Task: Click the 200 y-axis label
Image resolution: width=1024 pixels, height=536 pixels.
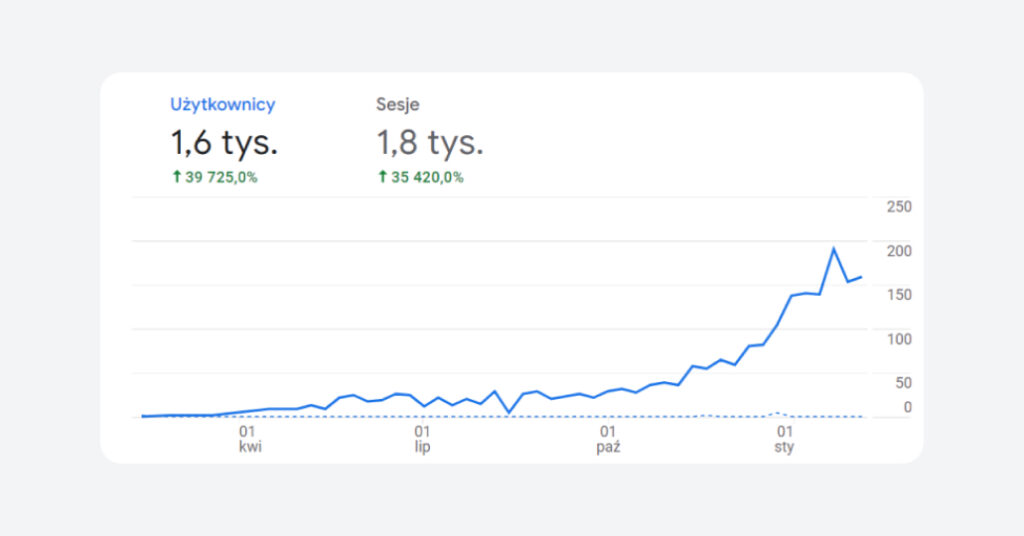Action: [x=899, y=251]
